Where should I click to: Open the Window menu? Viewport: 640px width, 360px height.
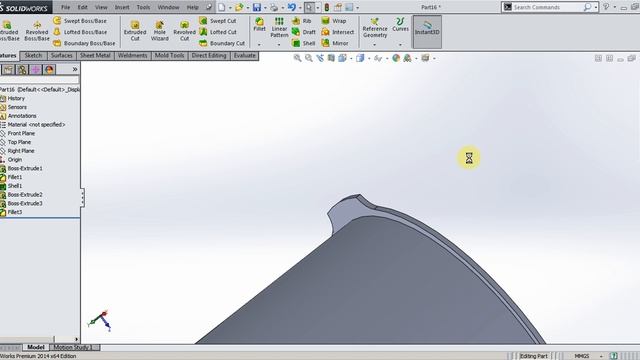pos(169,7)
